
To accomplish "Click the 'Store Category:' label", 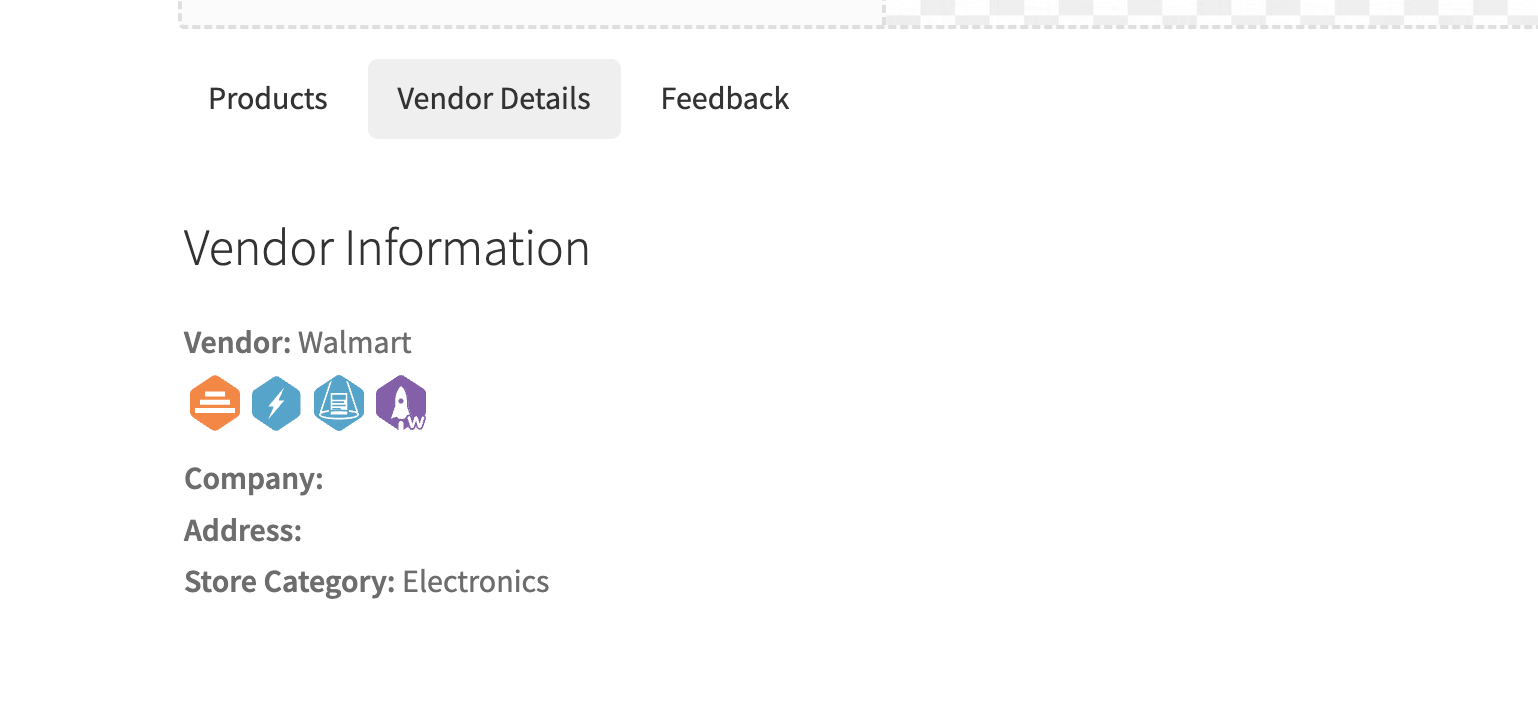I will [290, 581].
